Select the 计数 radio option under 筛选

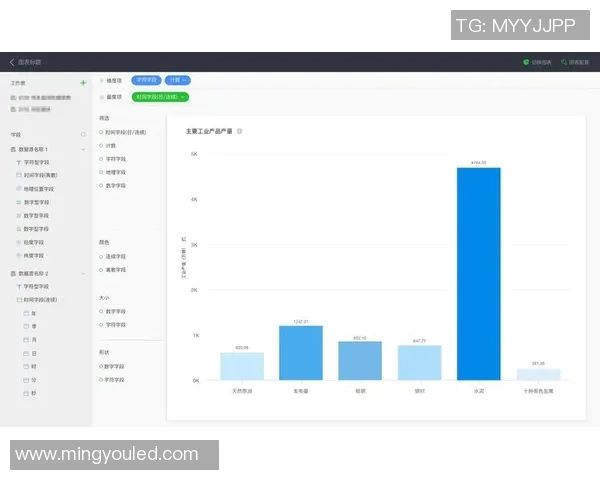point(102,145)
